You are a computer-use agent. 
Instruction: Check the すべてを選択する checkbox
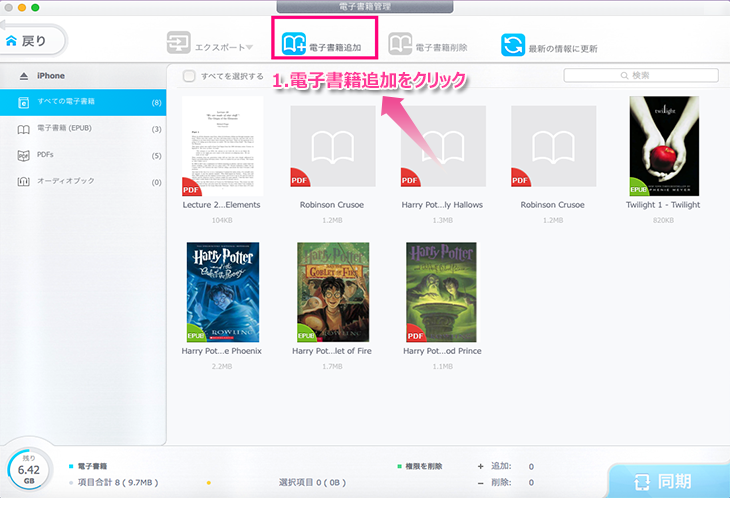pyautogui.click(x=189, y=76)
